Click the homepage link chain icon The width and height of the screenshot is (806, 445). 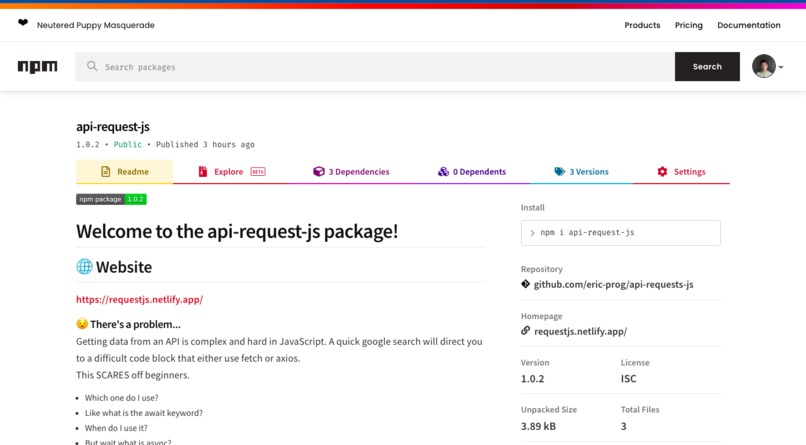click(525, 330)
